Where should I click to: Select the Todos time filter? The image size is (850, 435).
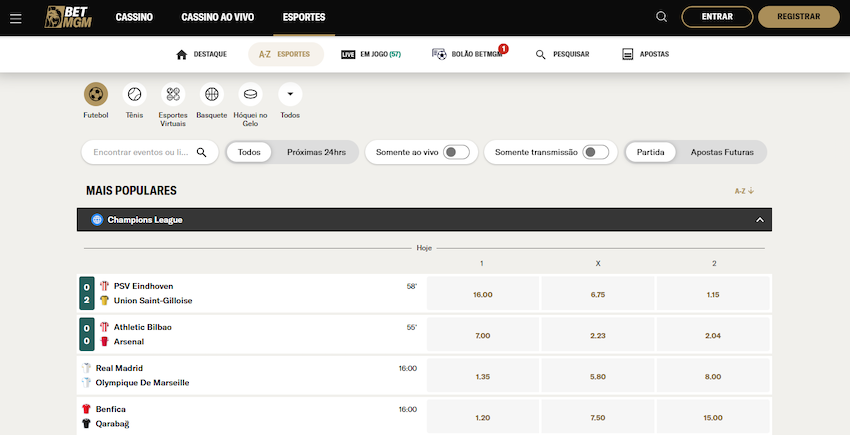[249, 152]
